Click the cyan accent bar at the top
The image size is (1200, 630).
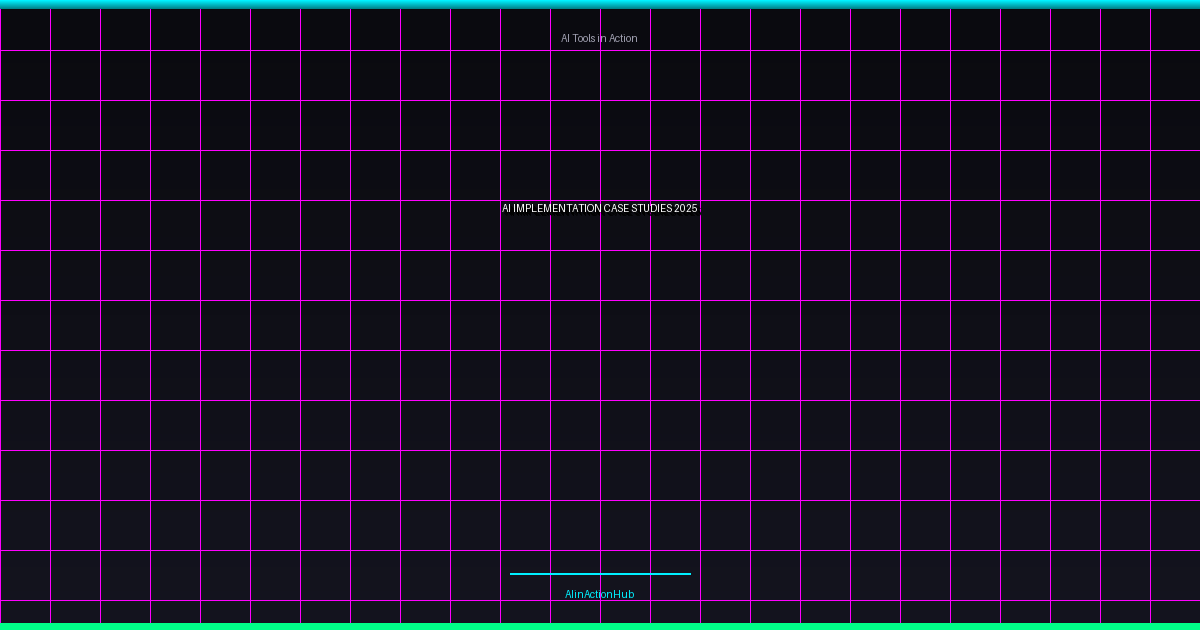600,4
